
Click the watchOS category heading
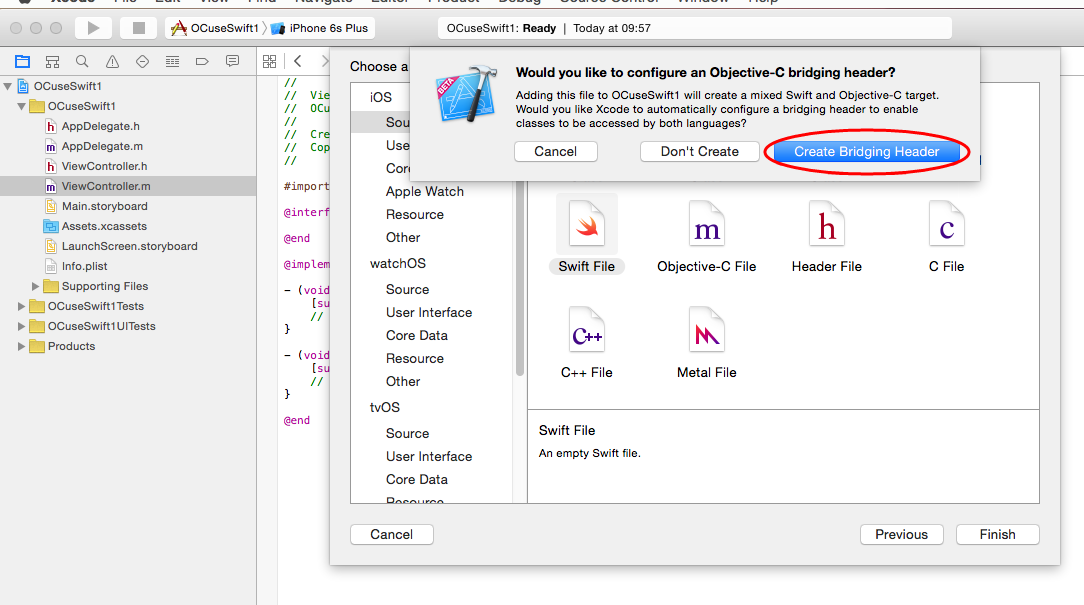pyautogui.click(x=398, y=263)
